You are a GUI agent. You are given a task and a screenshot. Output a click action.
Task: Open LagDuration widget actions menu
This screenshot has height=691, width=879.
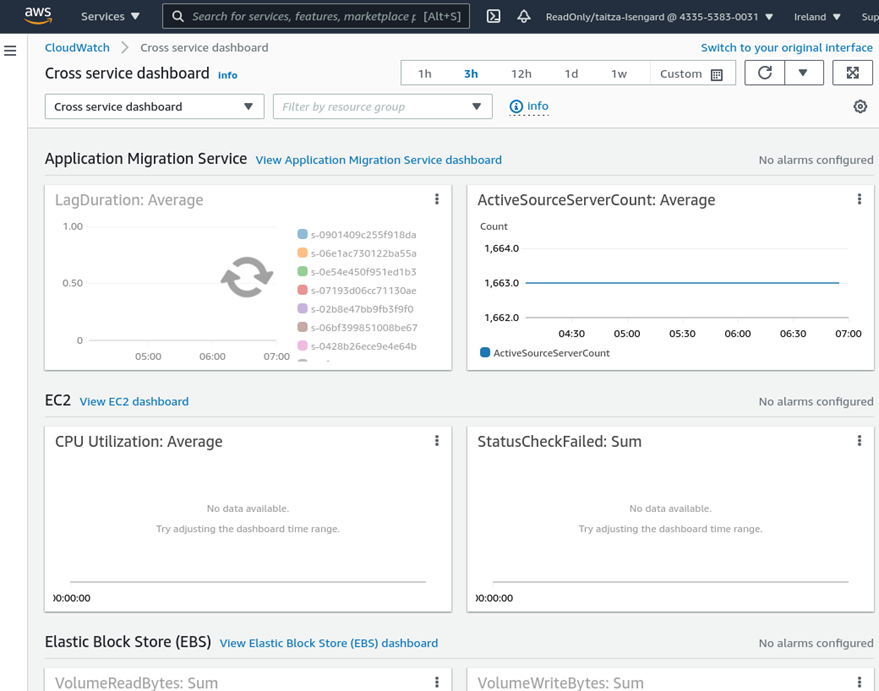[437, 200]
